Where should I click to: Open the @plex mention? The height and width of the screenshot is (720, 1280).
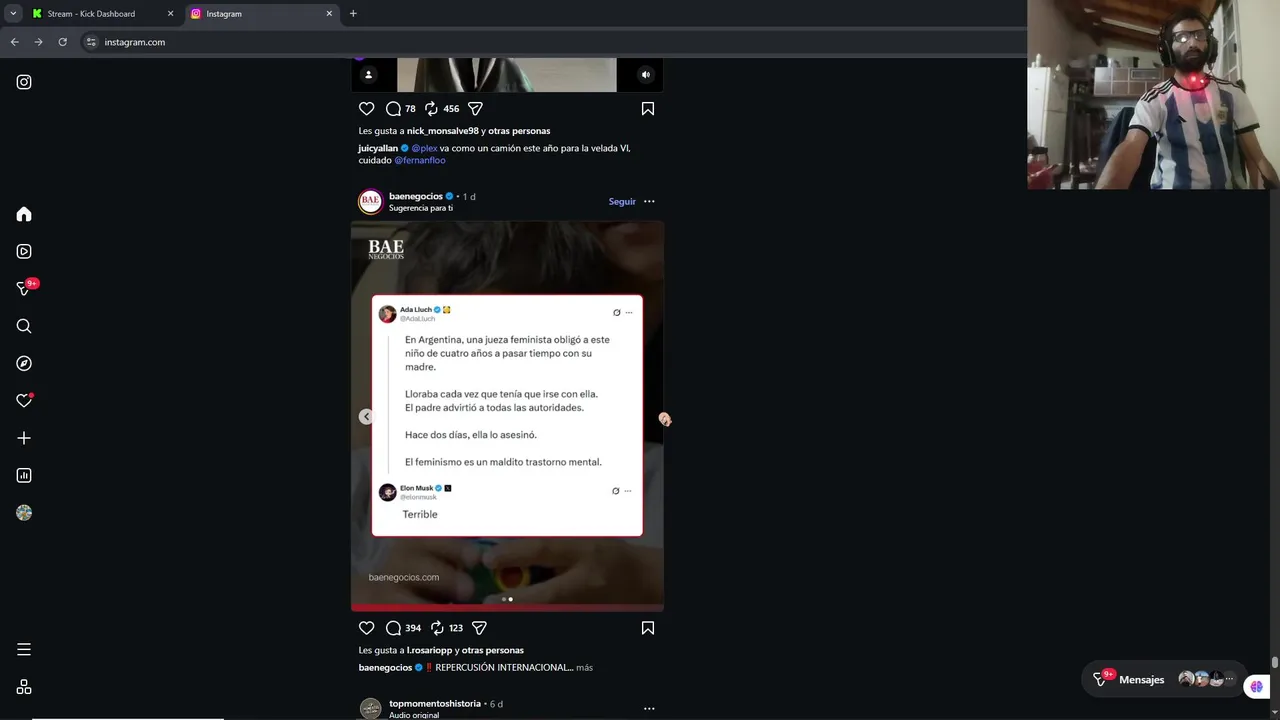coord(424,148)
